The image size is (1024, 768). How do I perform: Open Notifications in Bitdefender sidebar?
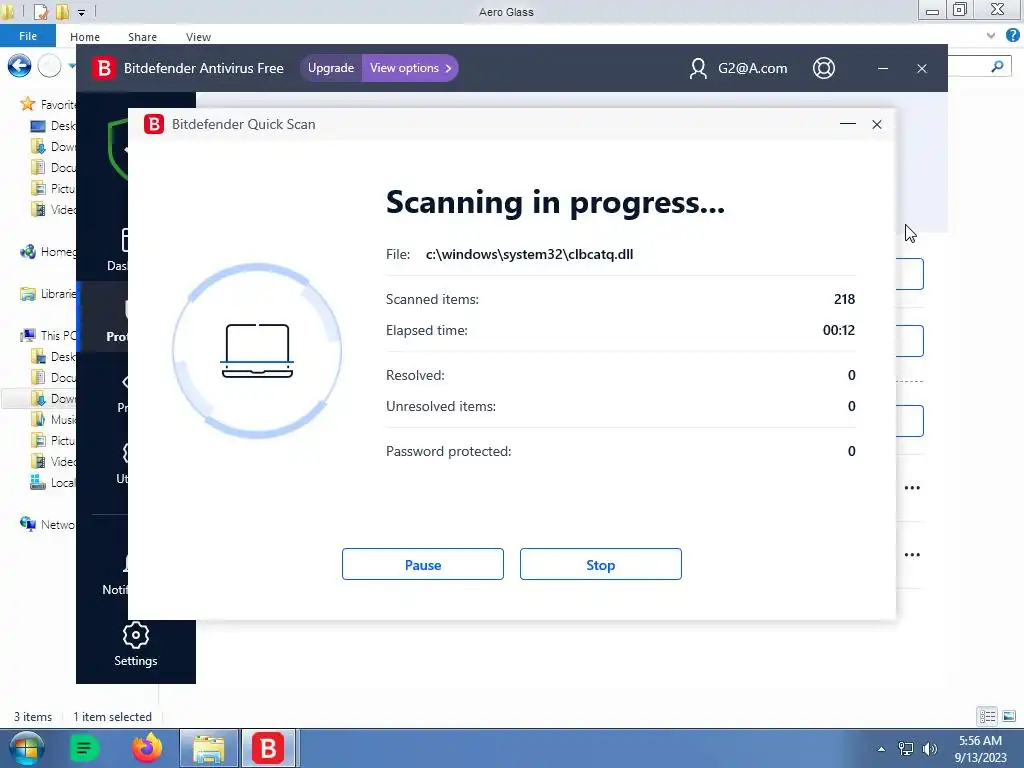pos(115,575)
